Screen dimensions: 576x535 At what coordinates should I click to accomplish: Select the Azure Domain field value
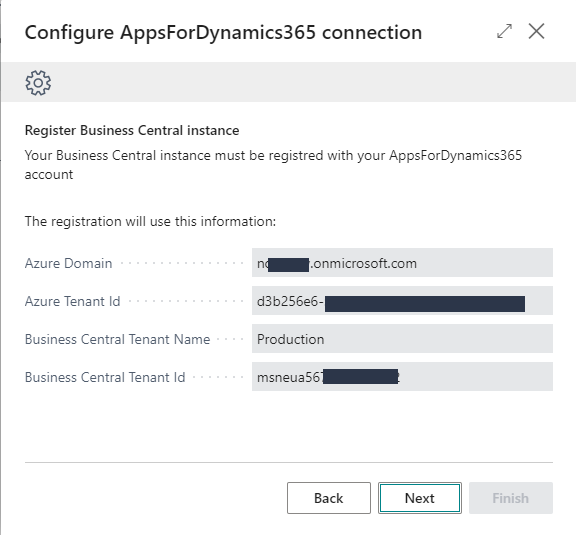(402, 263)
